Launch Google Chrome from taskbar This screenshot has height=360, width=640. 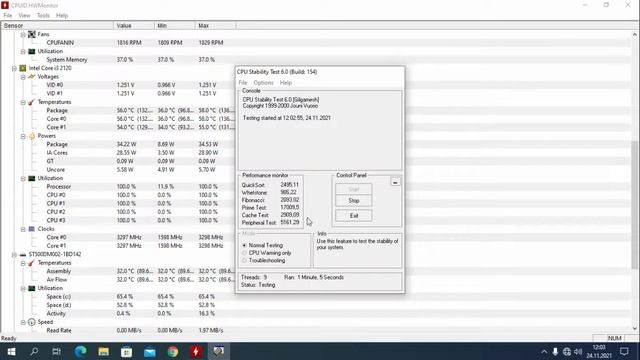tap(173, 351)
